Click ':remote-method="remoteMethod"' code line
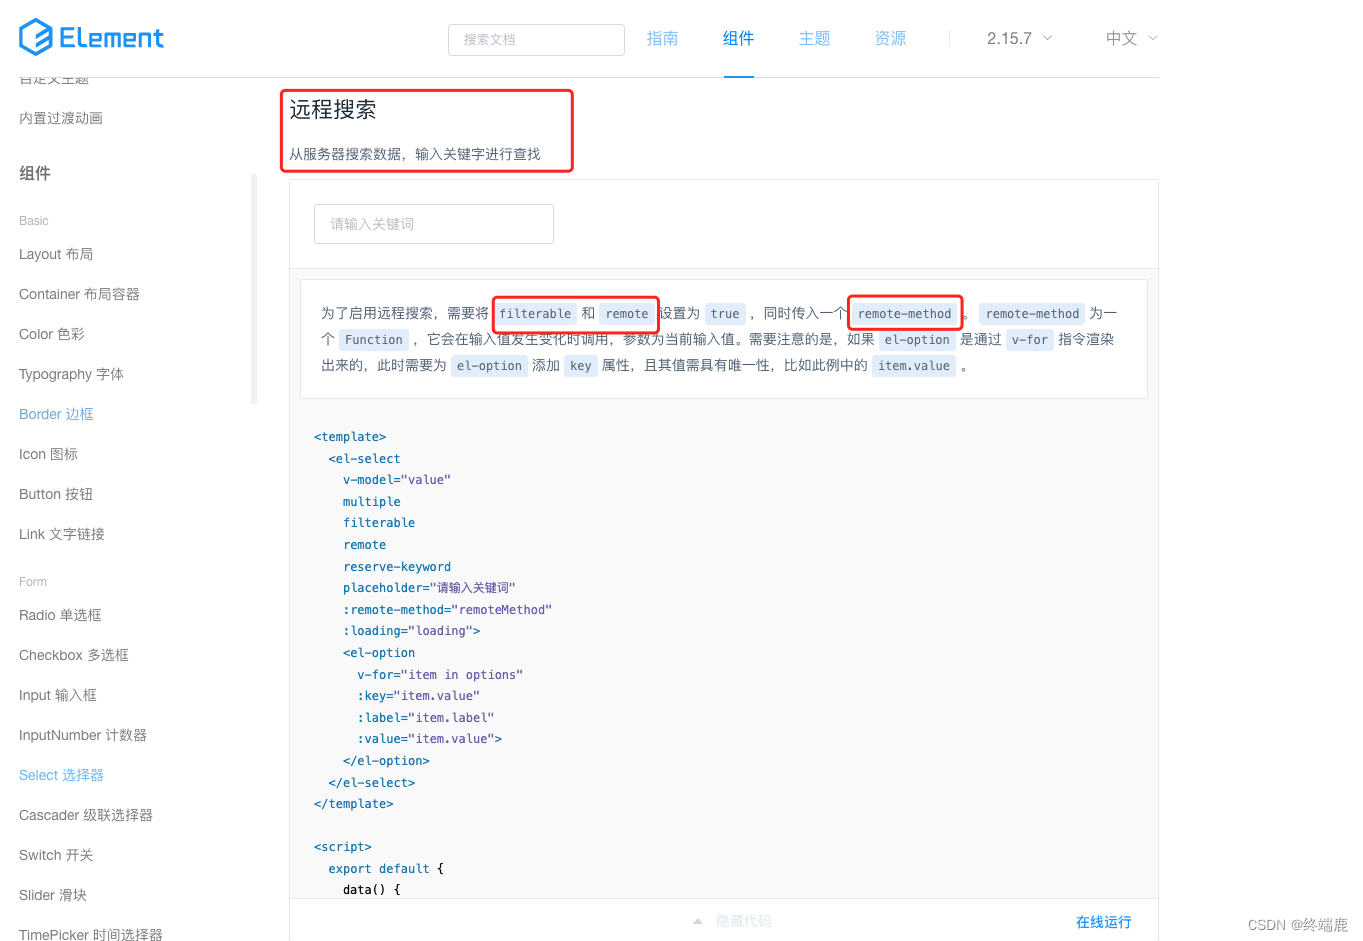 coord(447,609)
